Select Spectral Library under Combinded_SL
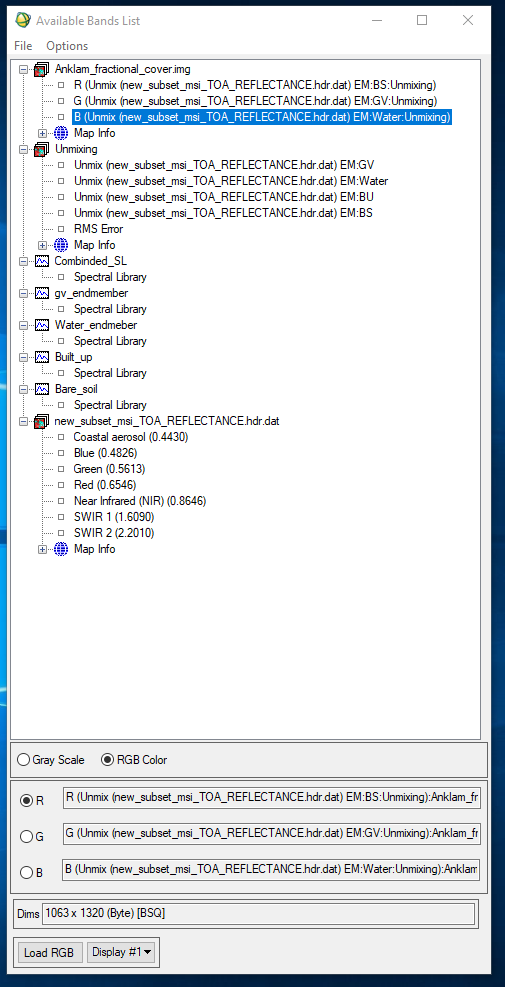 coord(110,277)
